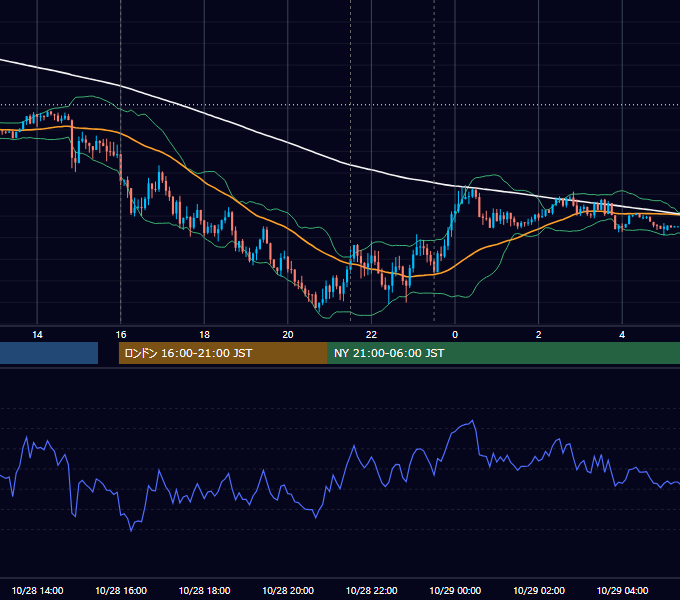
Task: Click the NY 21:00-06:00 JST session bar
Action: pyautogui.click(x=503, y=353)
